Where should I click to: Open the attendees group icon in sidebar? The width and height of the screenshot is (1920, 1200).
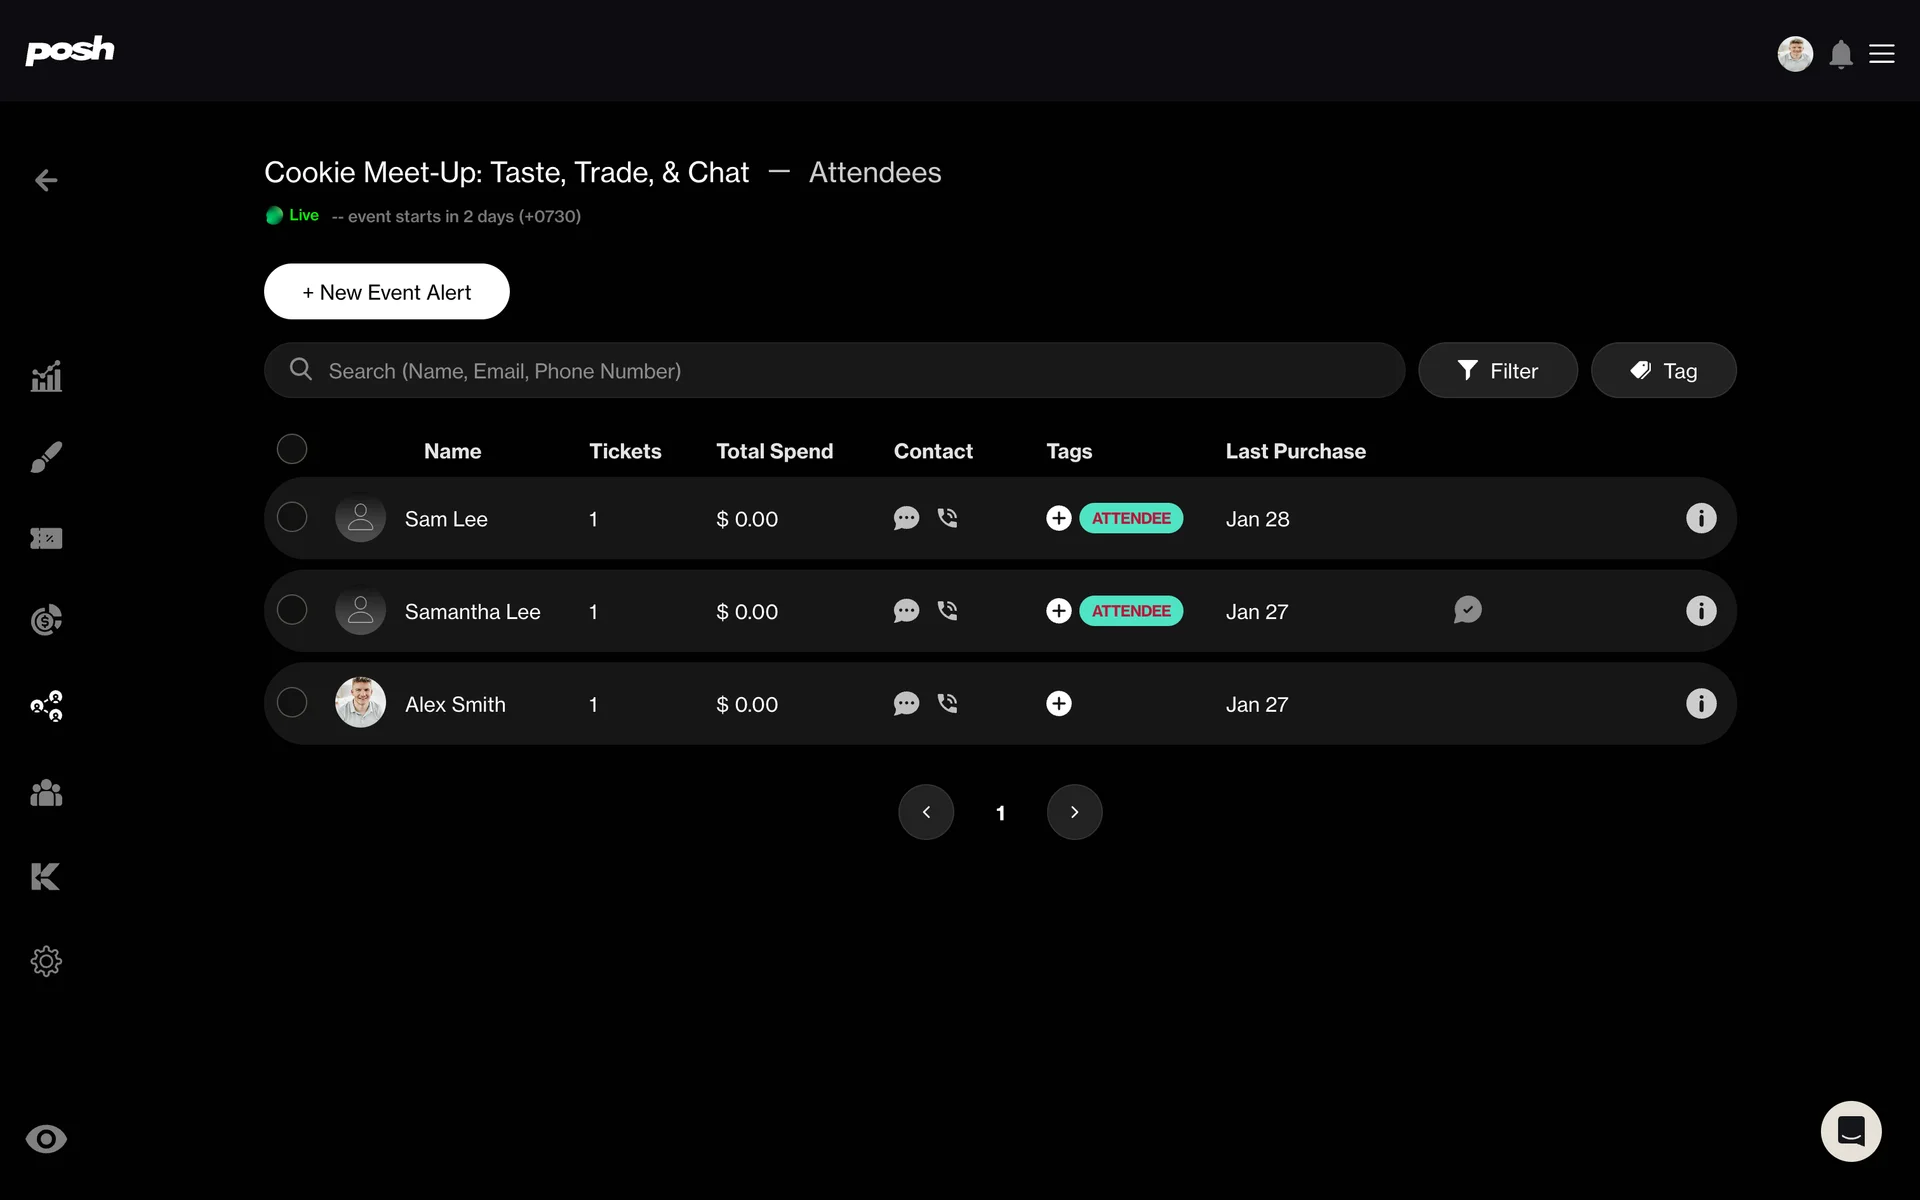point(46,793)
